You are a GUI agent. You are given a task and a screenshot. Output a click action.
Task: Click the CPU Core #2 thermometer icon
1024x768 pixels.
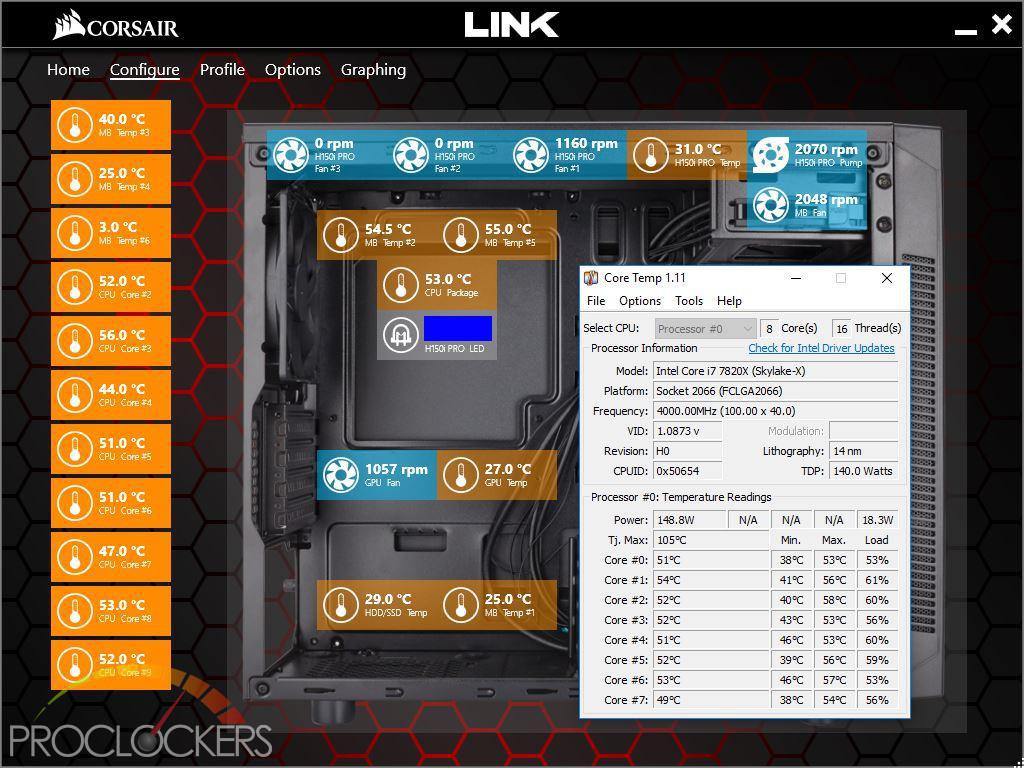coord(74,287)
